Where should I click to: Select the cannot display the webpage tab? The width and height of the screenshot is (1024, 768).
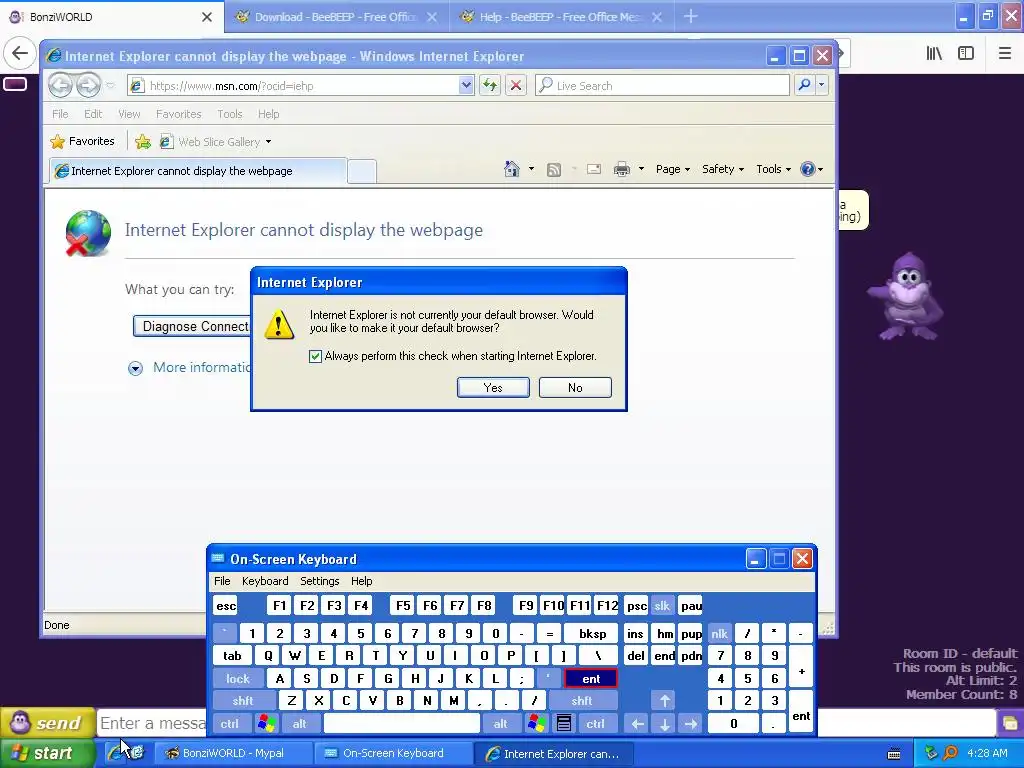(198, 171)
